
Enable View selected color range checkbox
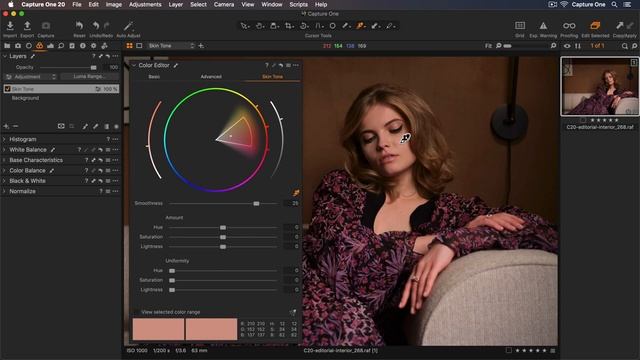[x=136, y=312]
